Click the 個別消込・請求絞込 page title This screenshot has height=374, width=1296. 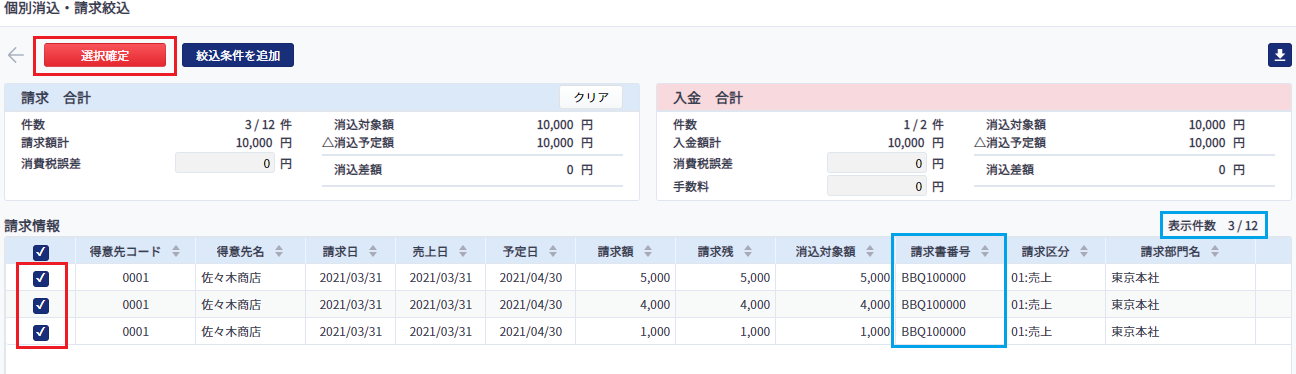[x=67, y=9]
